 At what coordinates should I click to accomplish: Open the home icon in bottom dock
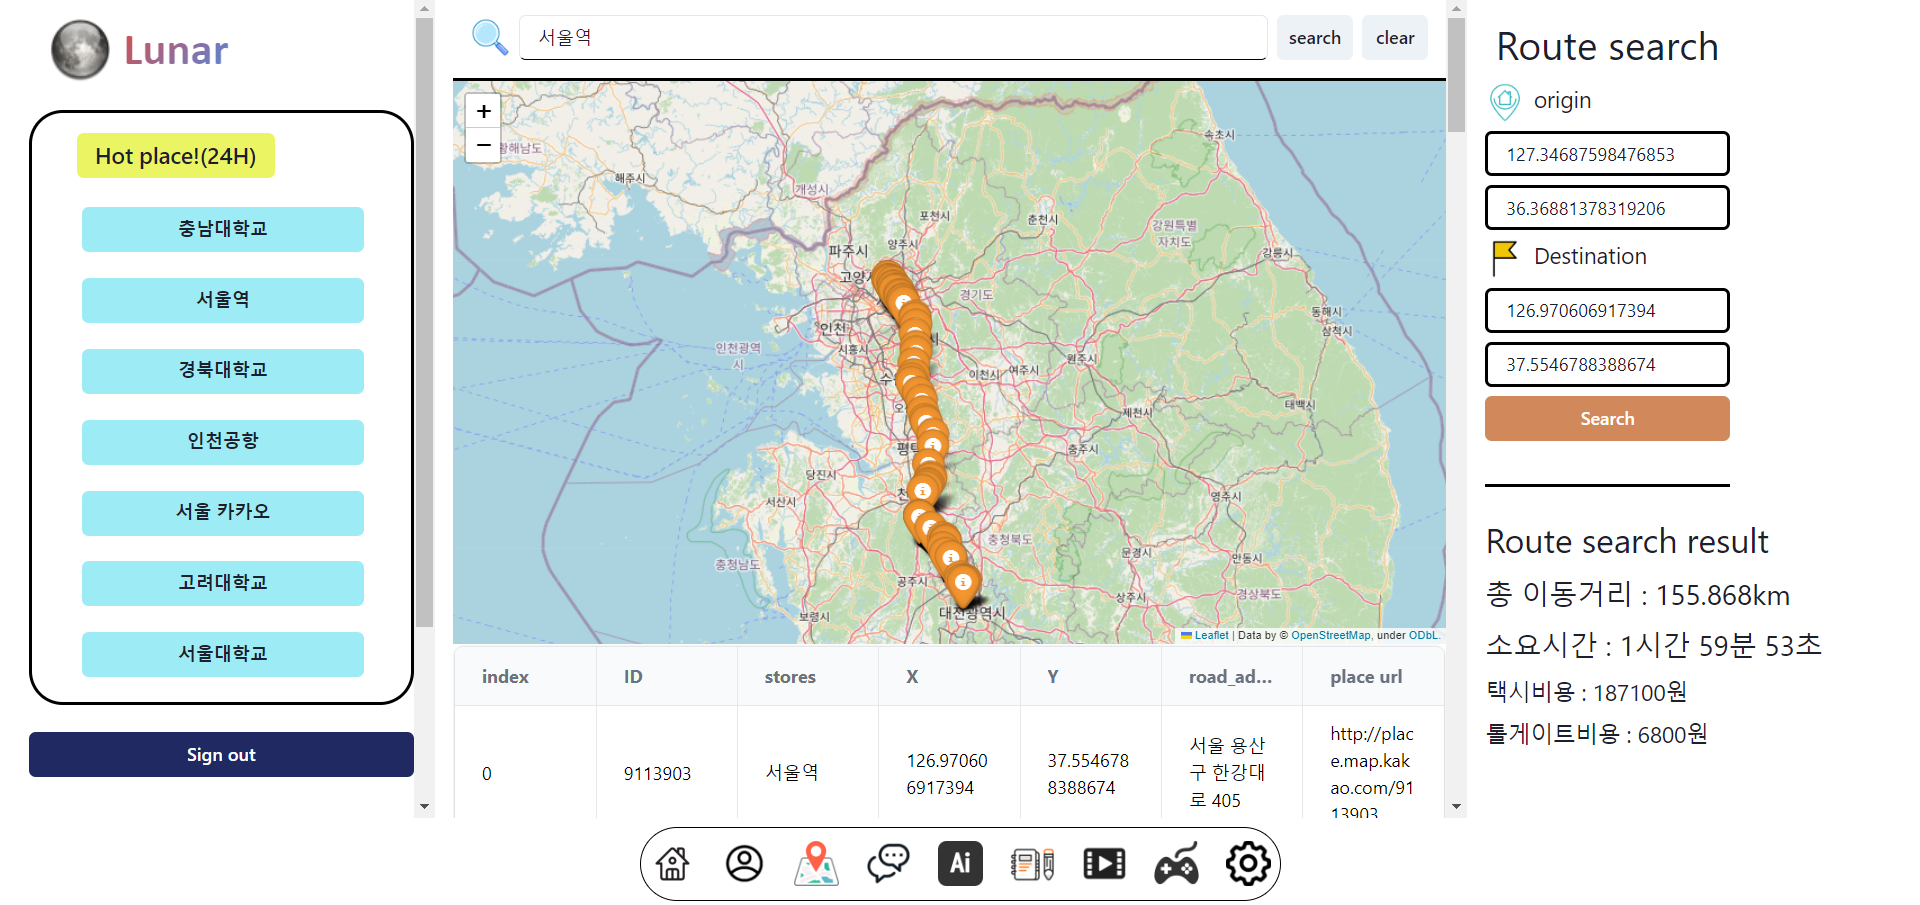point(672,863)
